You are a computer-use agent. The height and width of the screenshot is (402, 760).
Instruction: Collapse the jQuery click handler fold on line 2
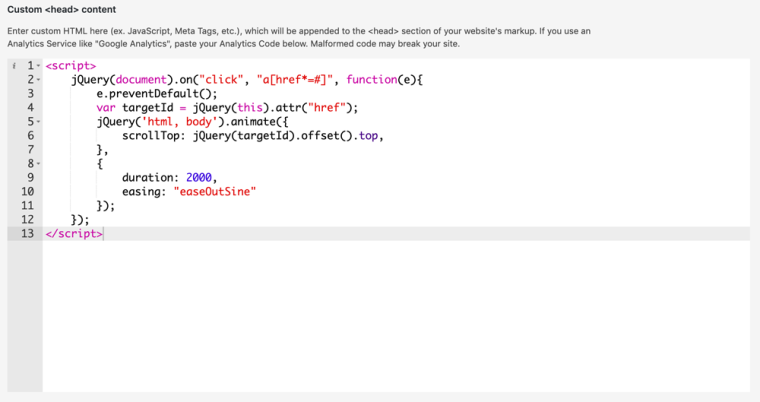38,79
